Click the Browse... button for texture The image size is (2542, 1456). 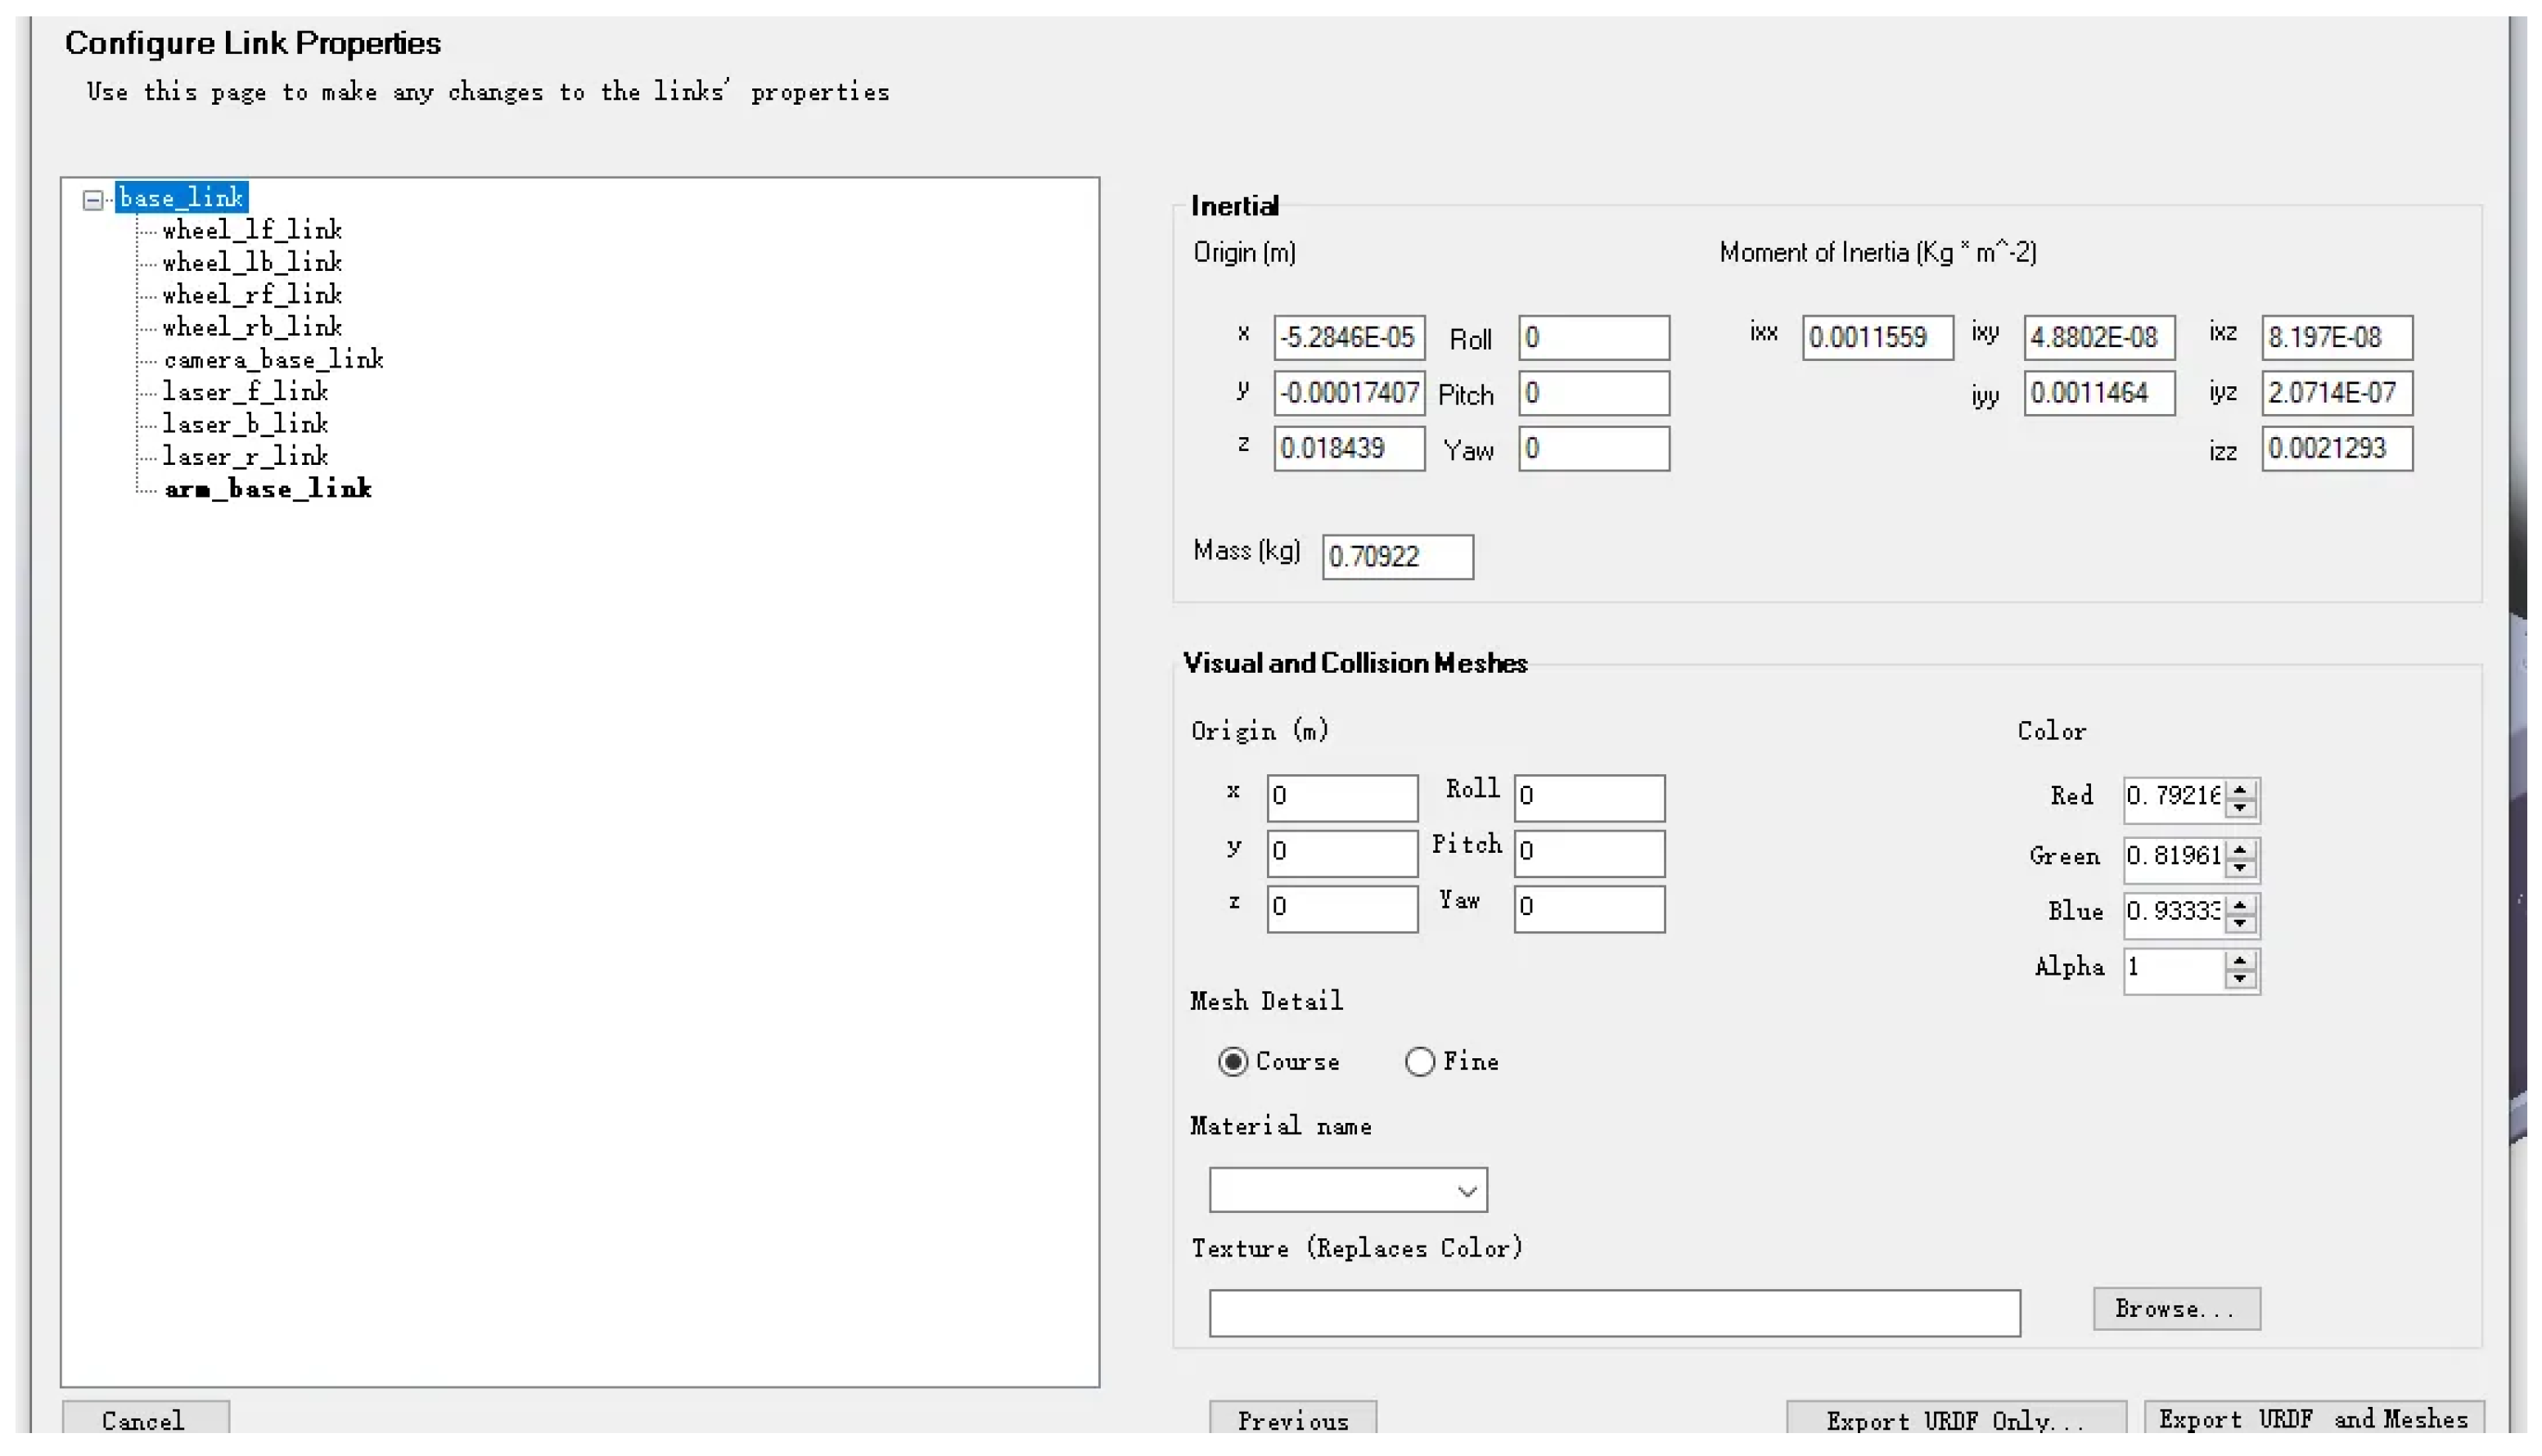tap(2177, 1310)
